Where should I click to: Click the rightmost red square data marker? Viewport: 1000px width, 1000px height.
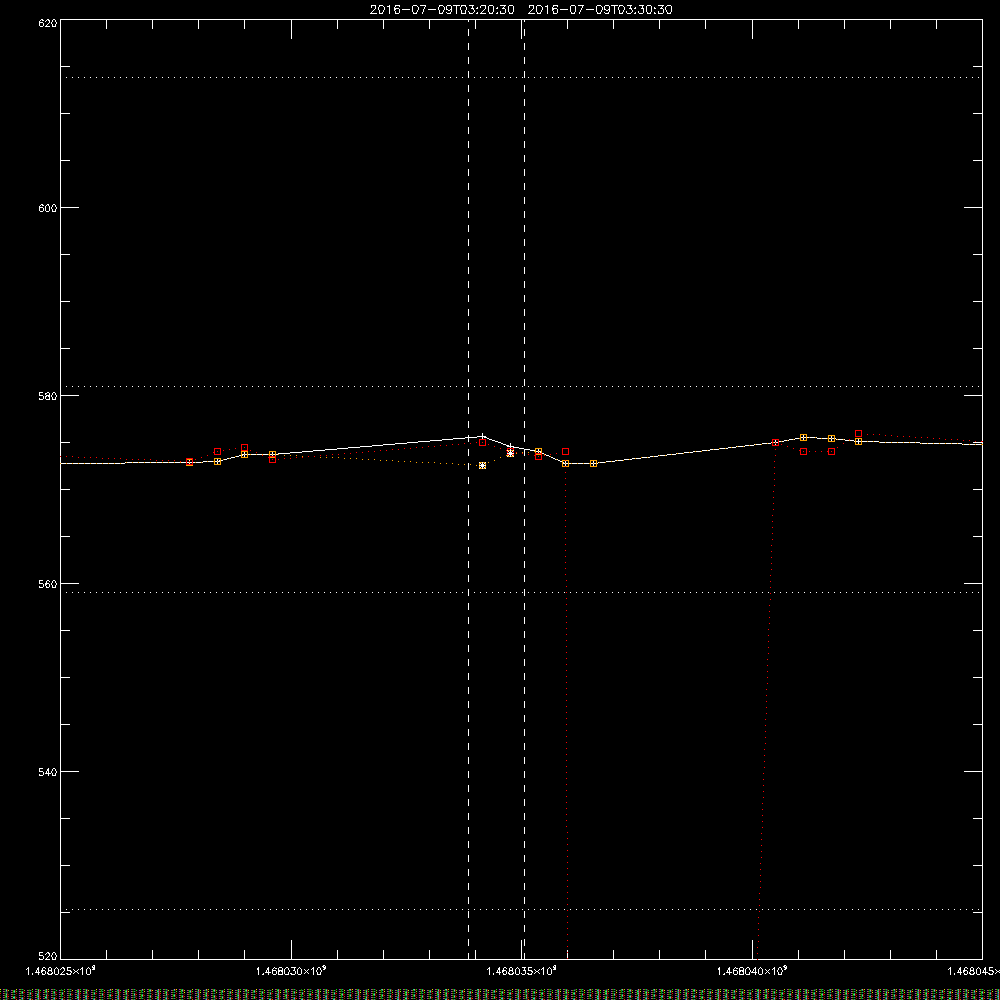(x=858, y=434)
